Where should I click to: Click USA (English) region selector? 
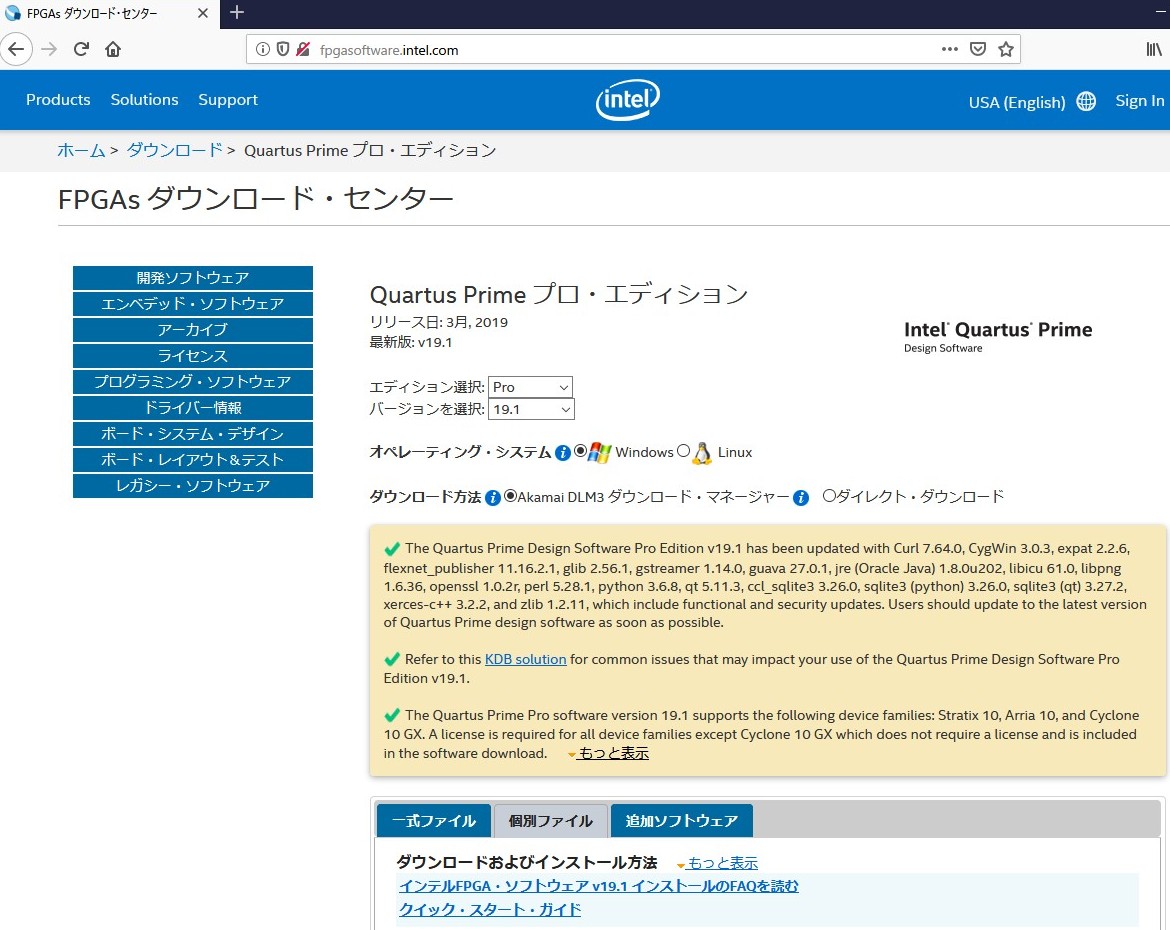[x=1017, y=102]
